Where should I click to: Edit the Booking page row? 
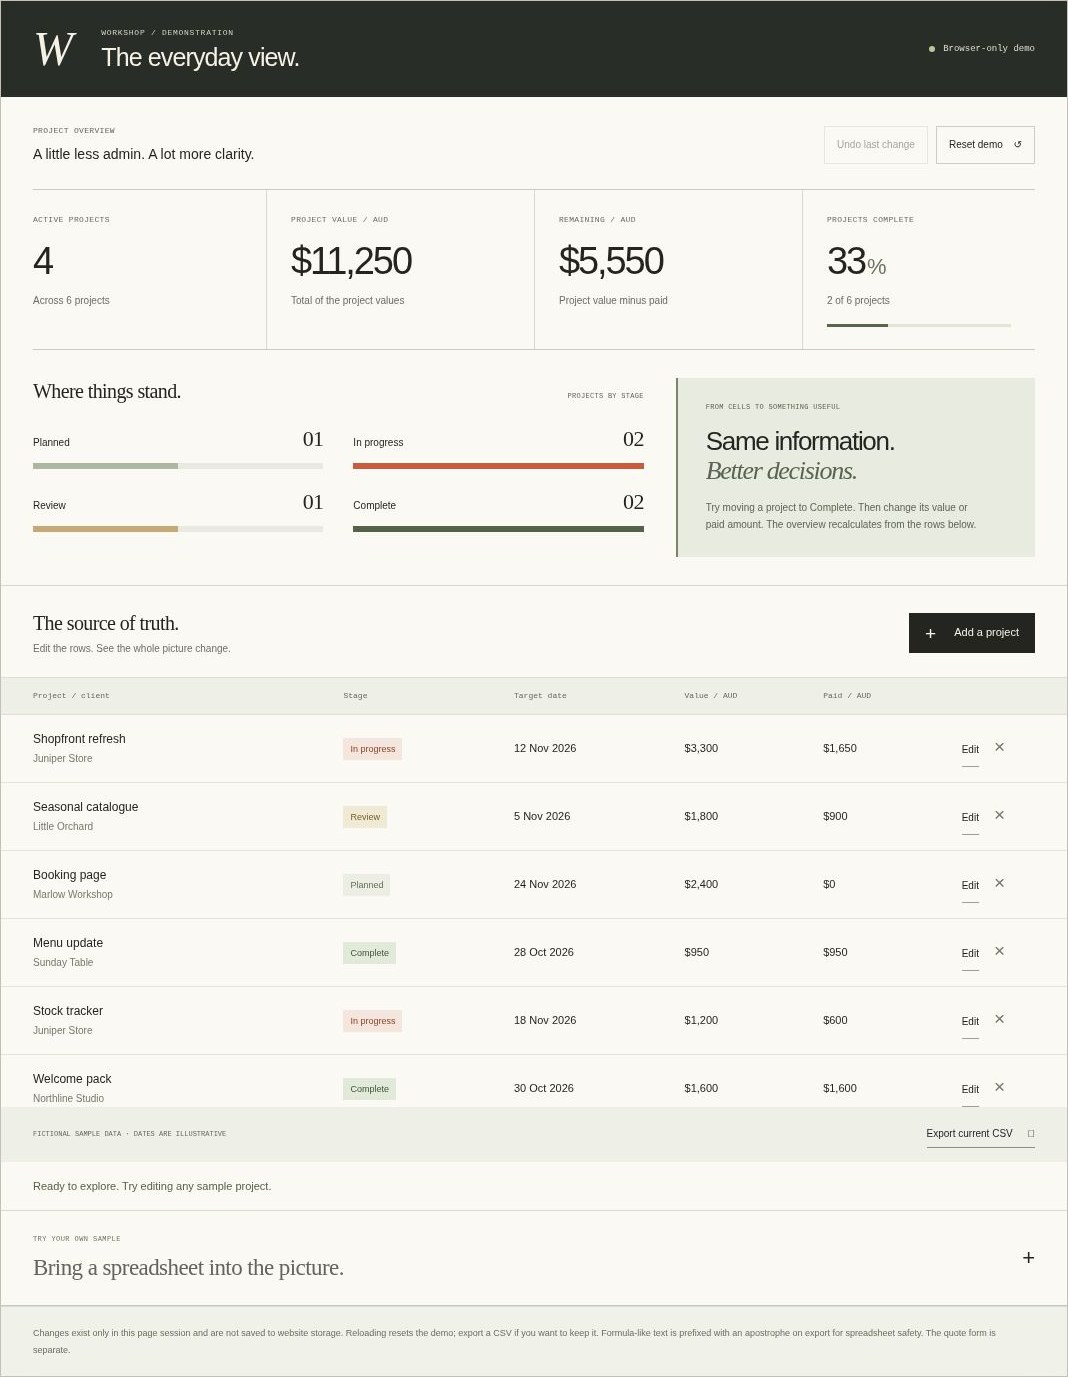tap(970, 885)
